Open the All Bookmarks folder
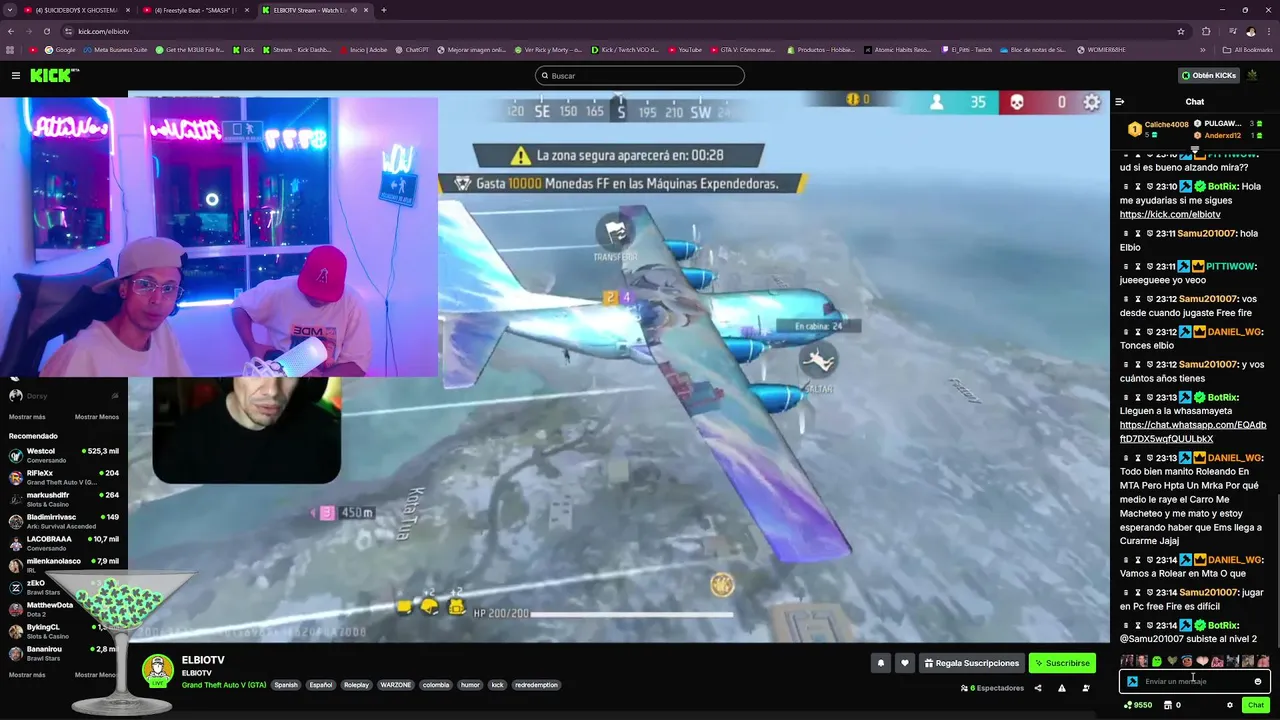 (x=1248, y=49)
